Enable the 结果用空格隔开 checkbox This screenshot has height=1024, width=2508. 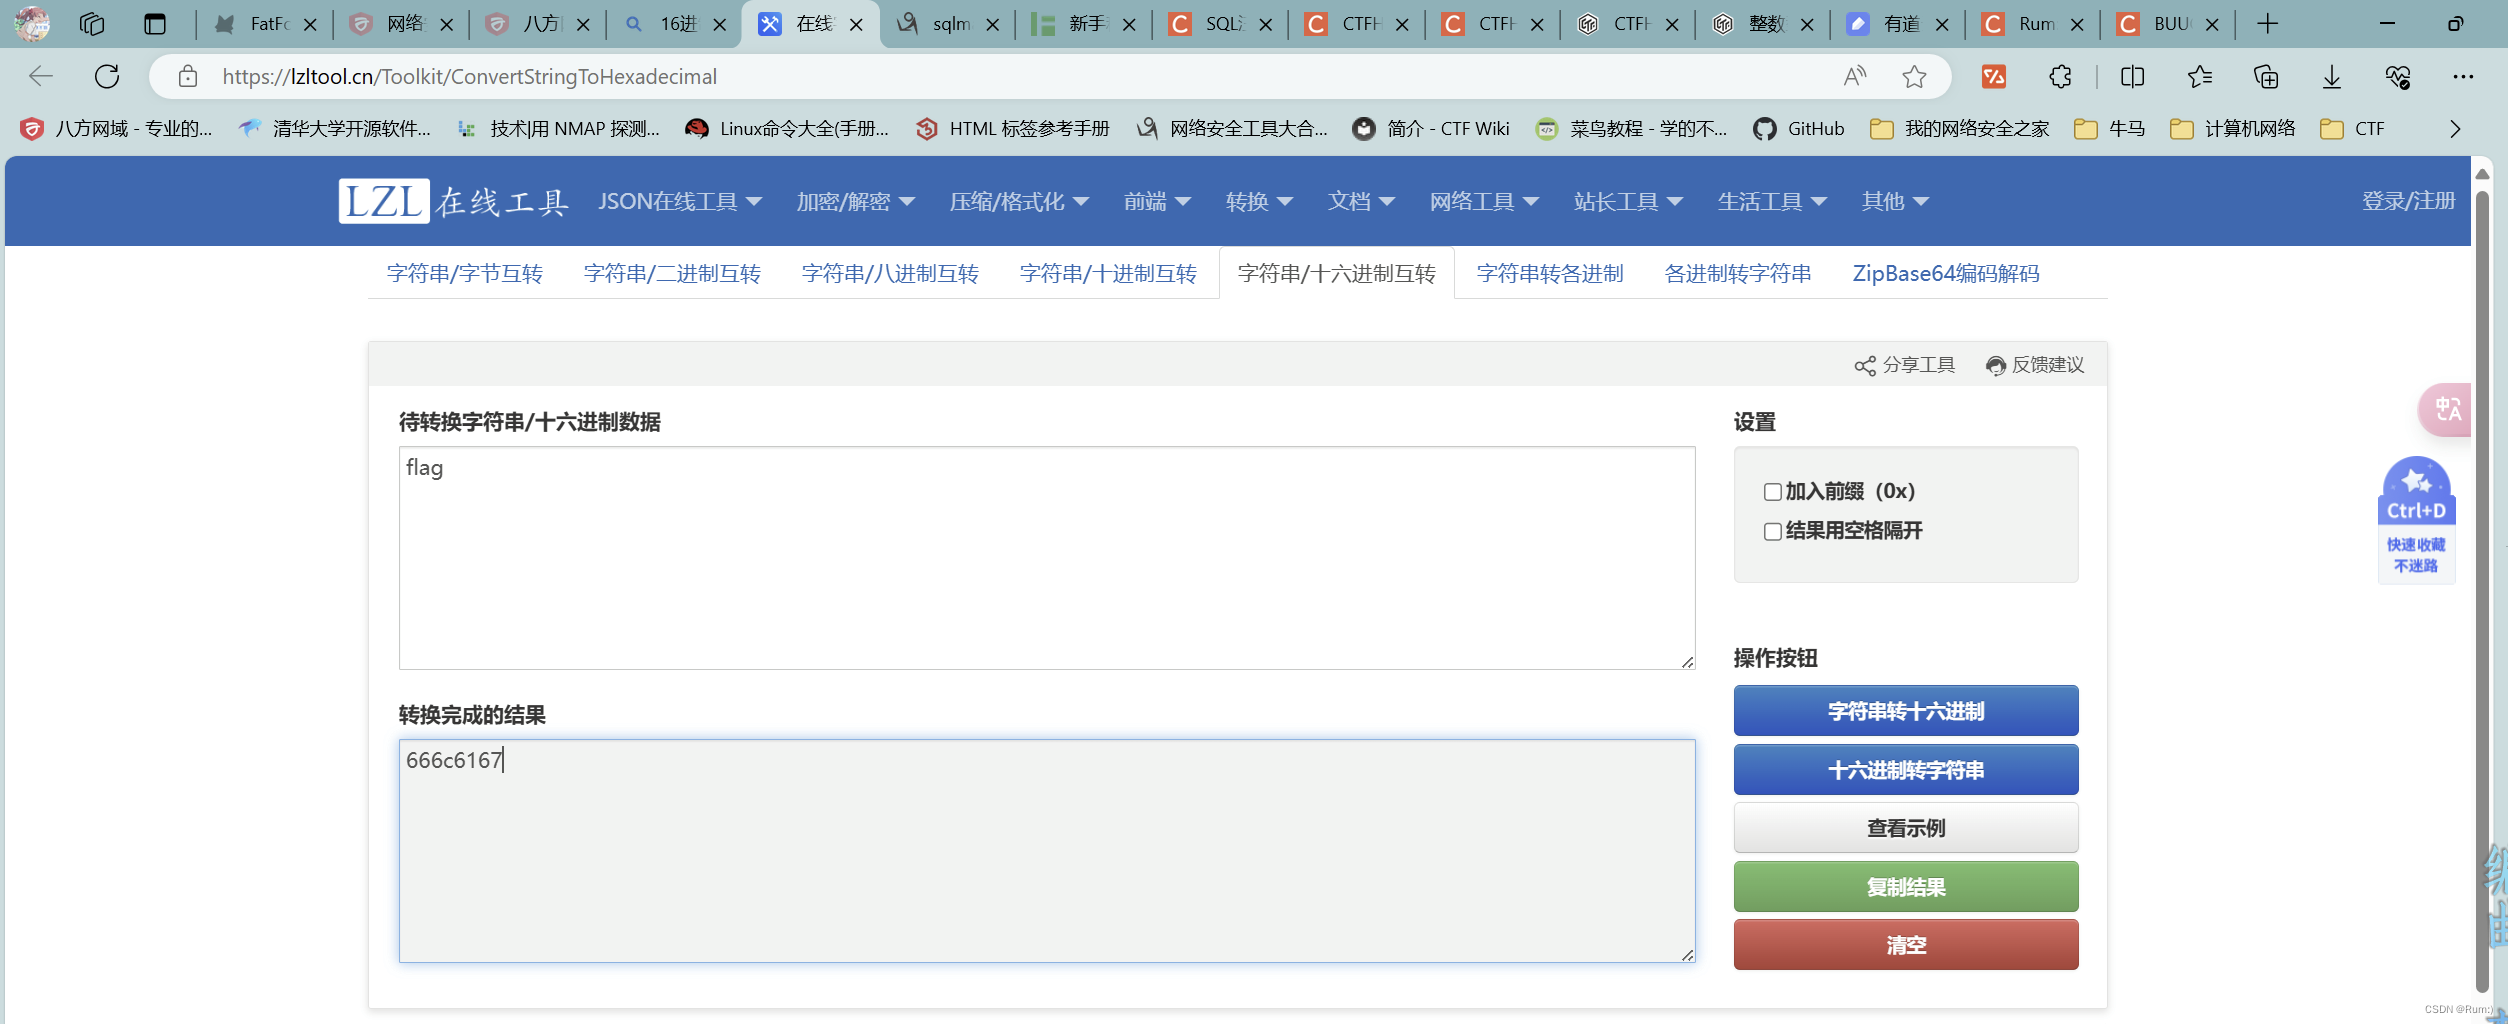coord(1772,532)
